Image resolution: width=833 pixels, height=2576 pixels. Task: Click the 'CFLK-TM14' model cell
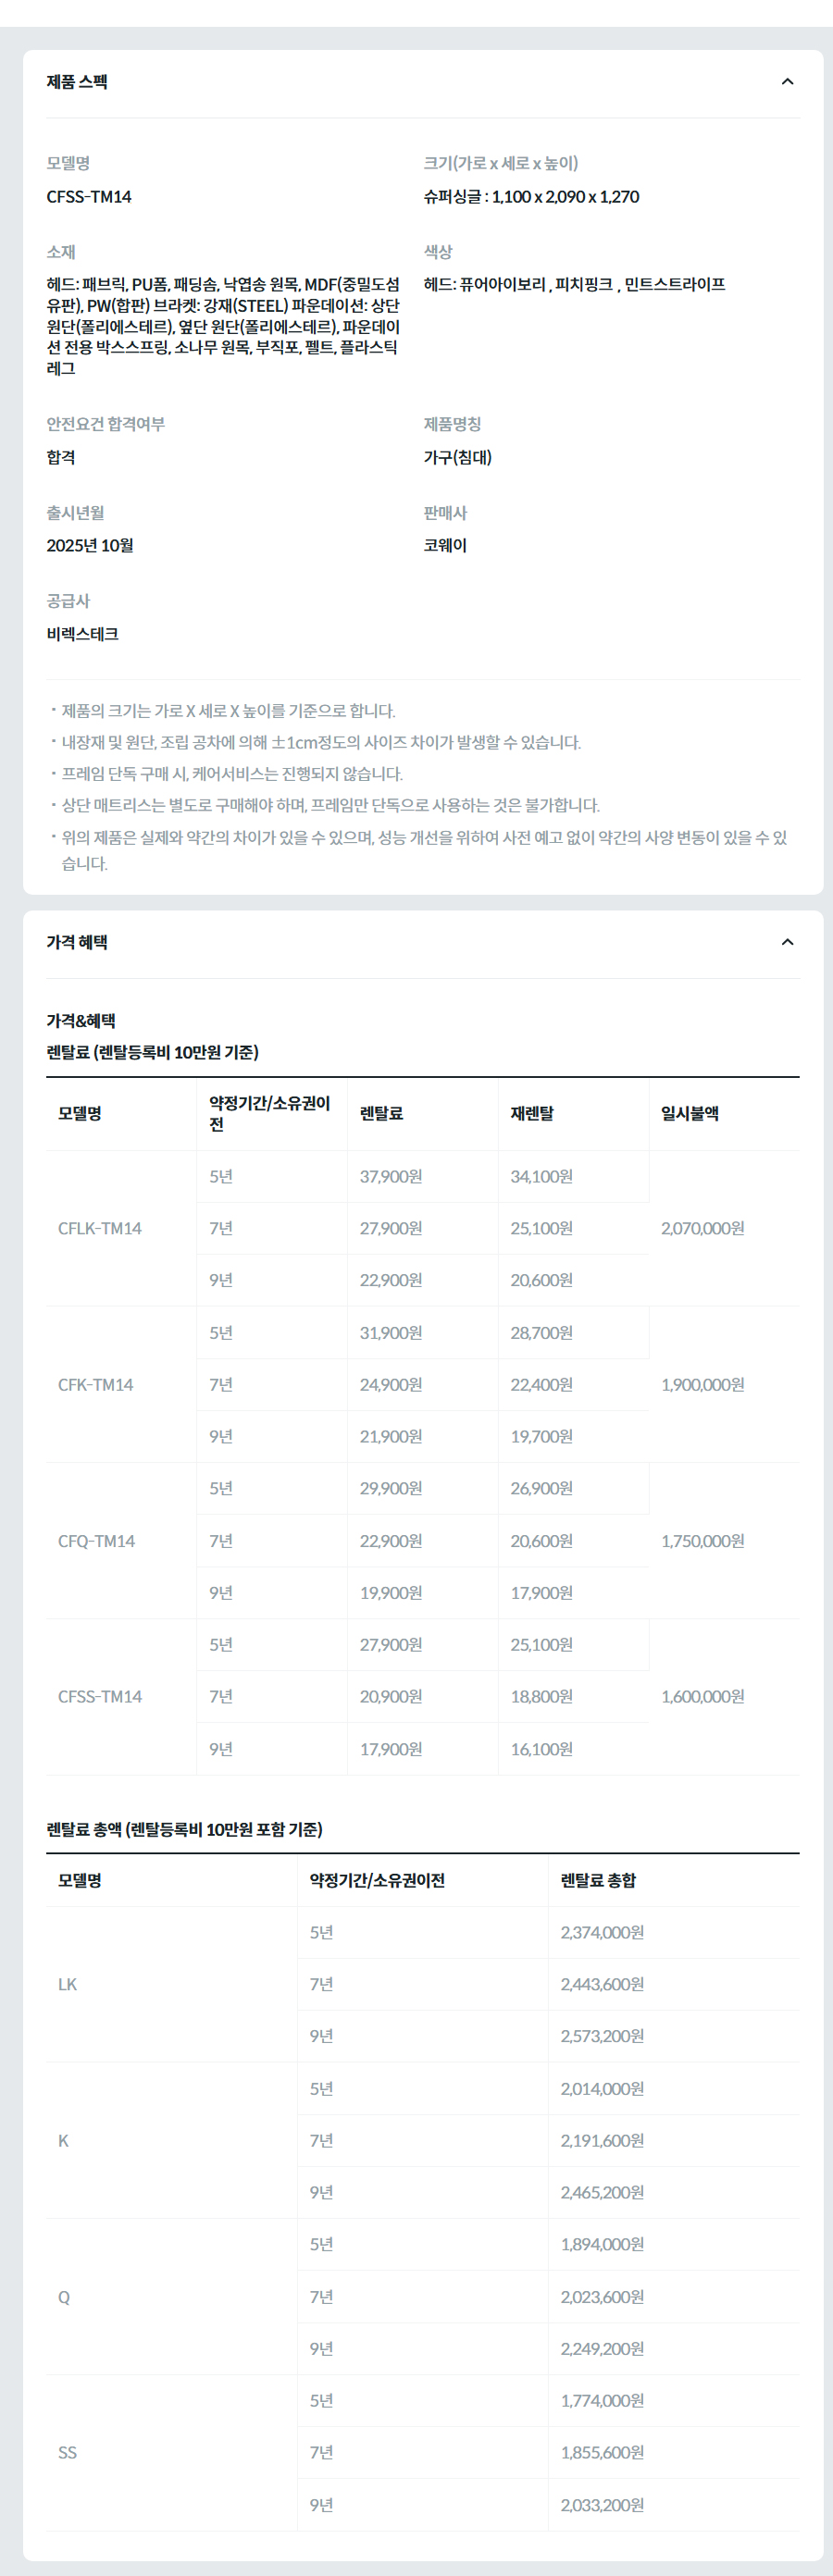(x=100, y=1228)
